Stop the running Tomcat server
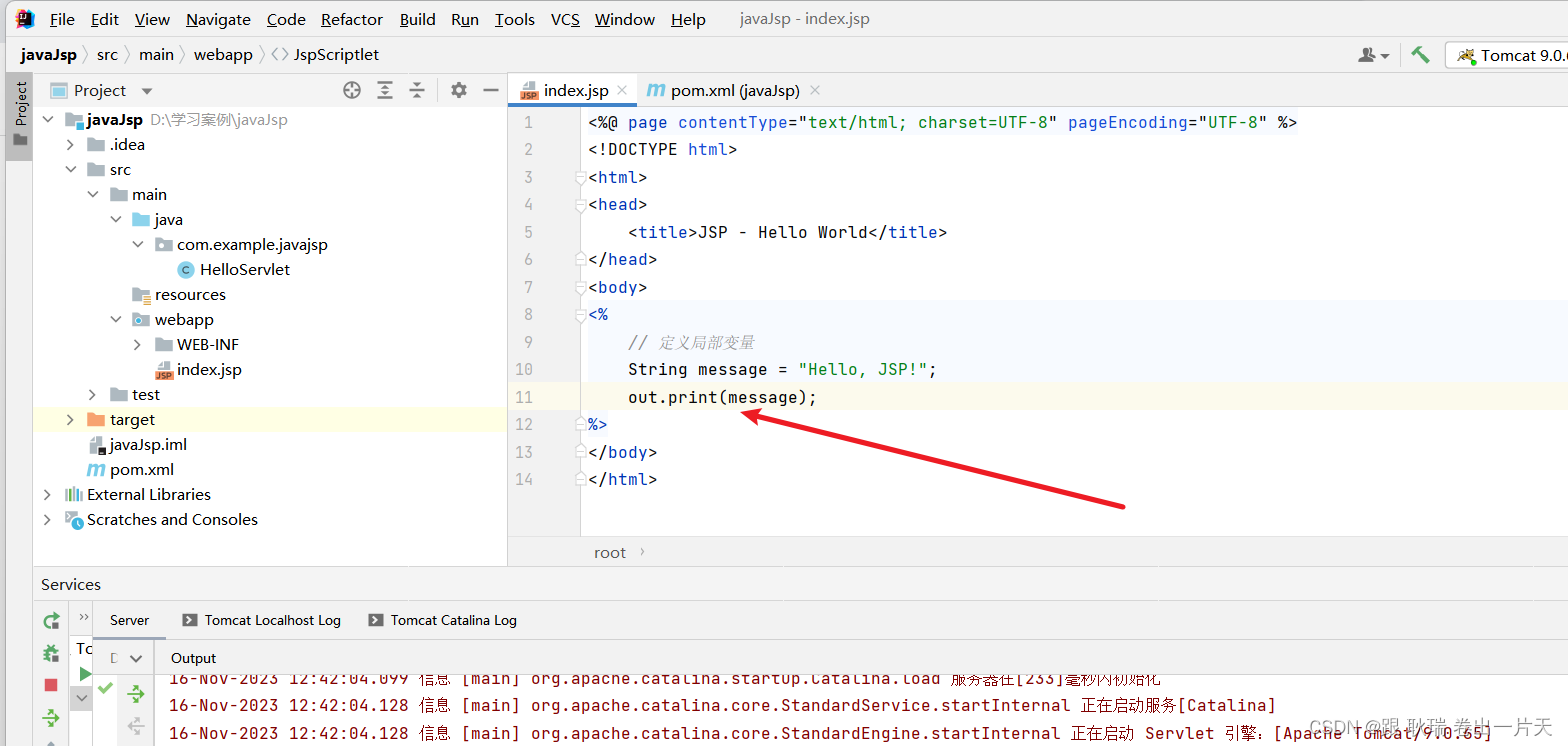Image resolution: width=1568 pixels, height=746 pixels. (x=51, y=685)
